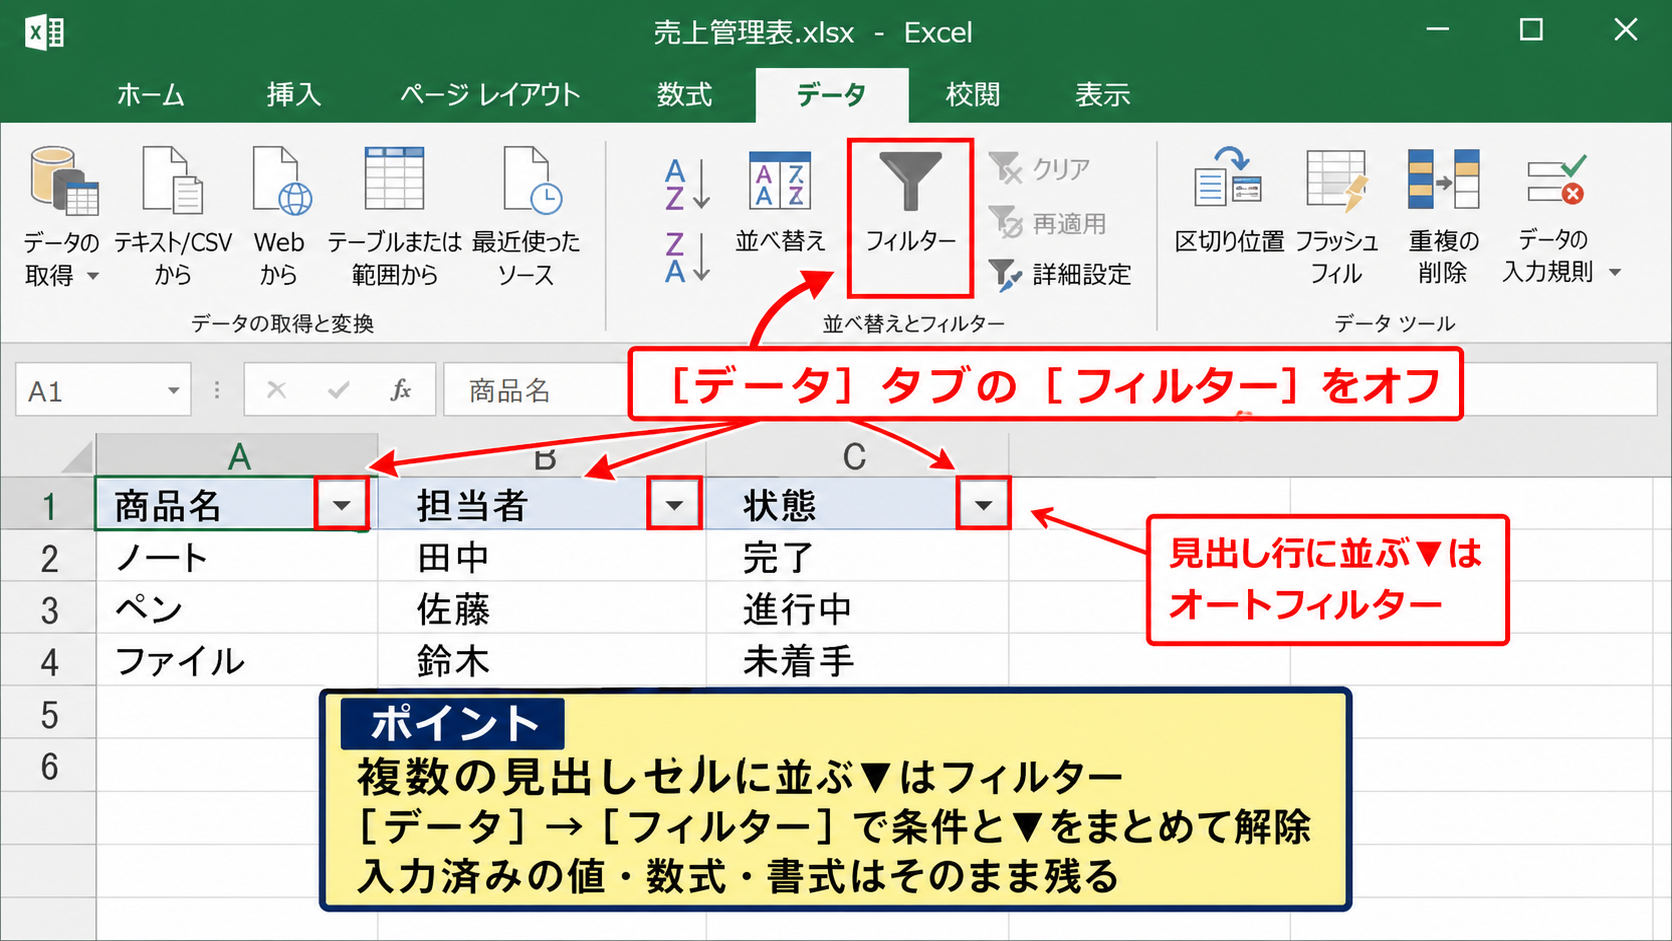1672x941 pixels.
Task: Select row 3 header
Action: (48, 609)
